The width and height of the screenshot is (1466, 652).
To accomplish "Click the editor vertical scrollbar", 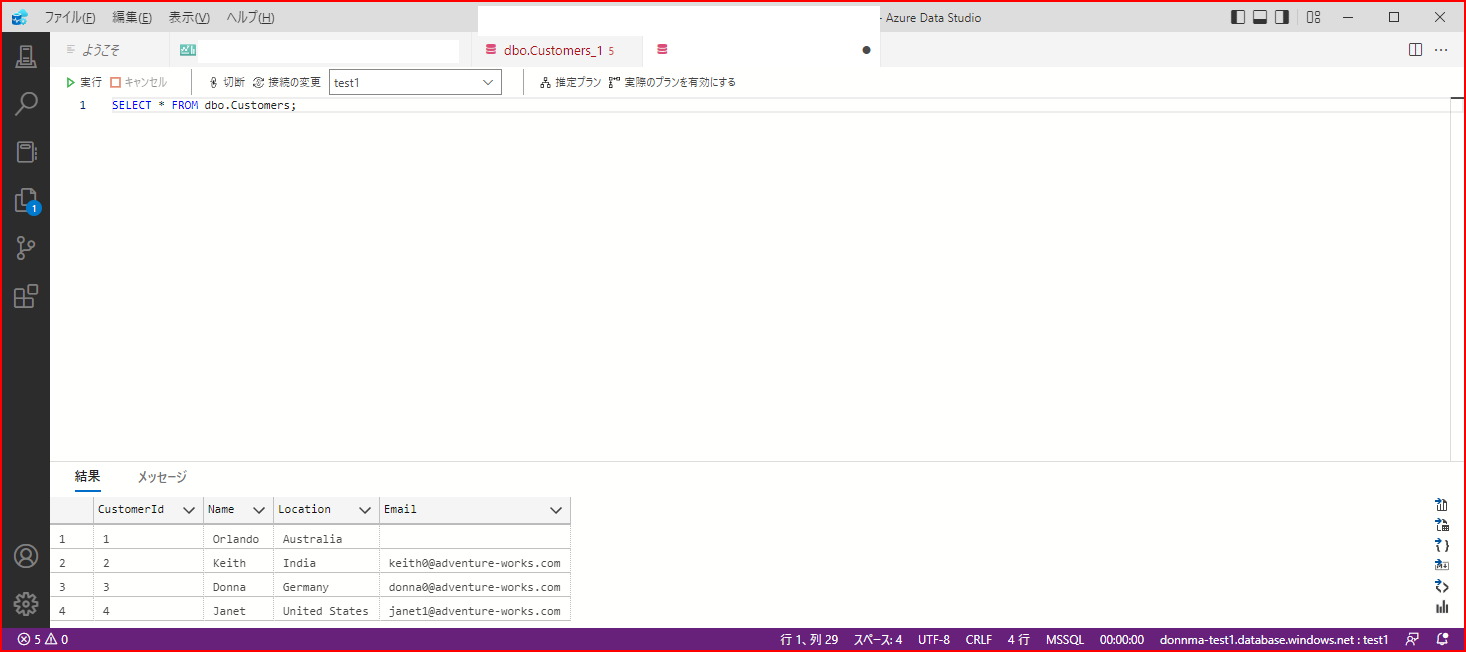I will (x=1458, y=280).
